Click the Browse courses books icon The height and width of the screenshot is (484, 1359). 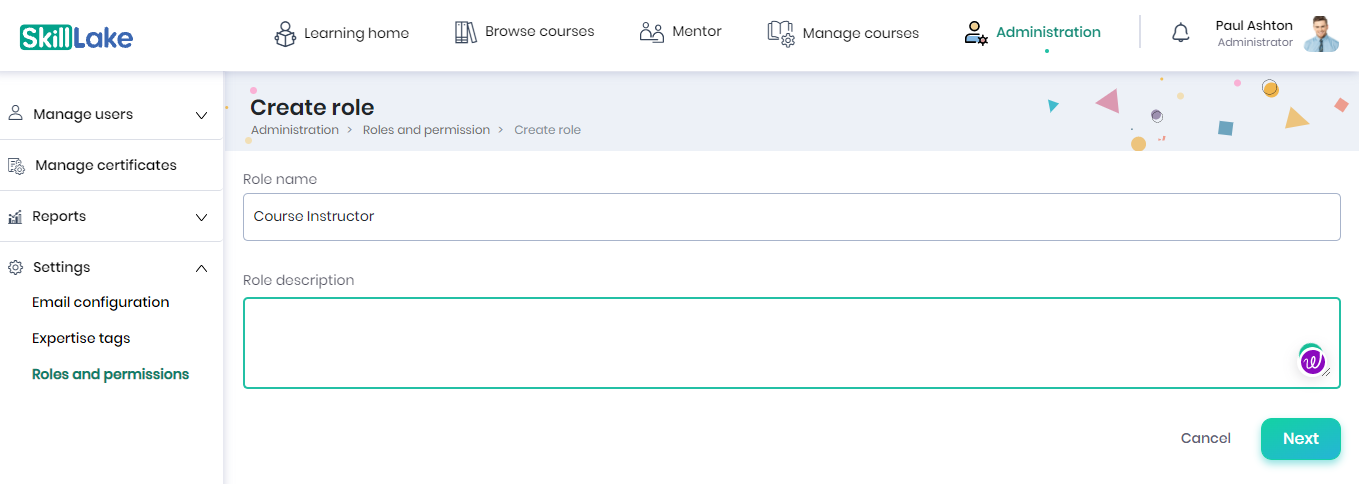(465, 32)
